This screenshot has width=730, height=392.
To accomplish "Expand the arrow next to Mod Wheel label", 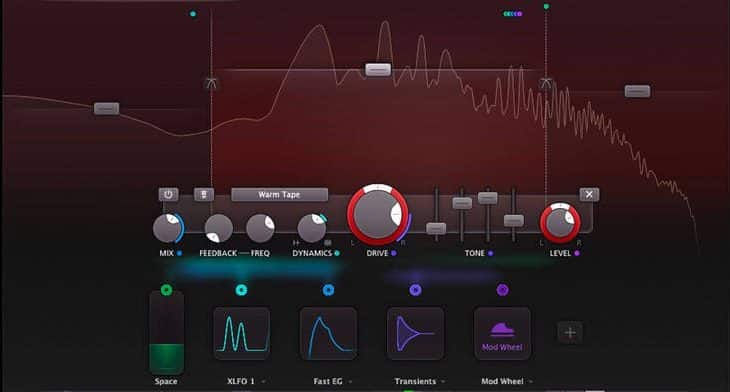I will tap(530, 381).
